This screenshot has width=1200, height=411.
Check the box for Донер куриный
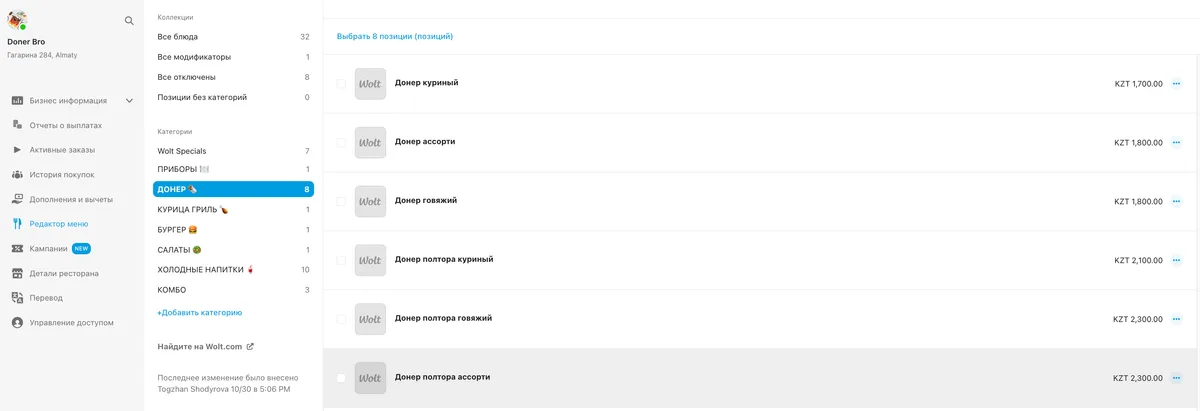click(x=341, y=84)
